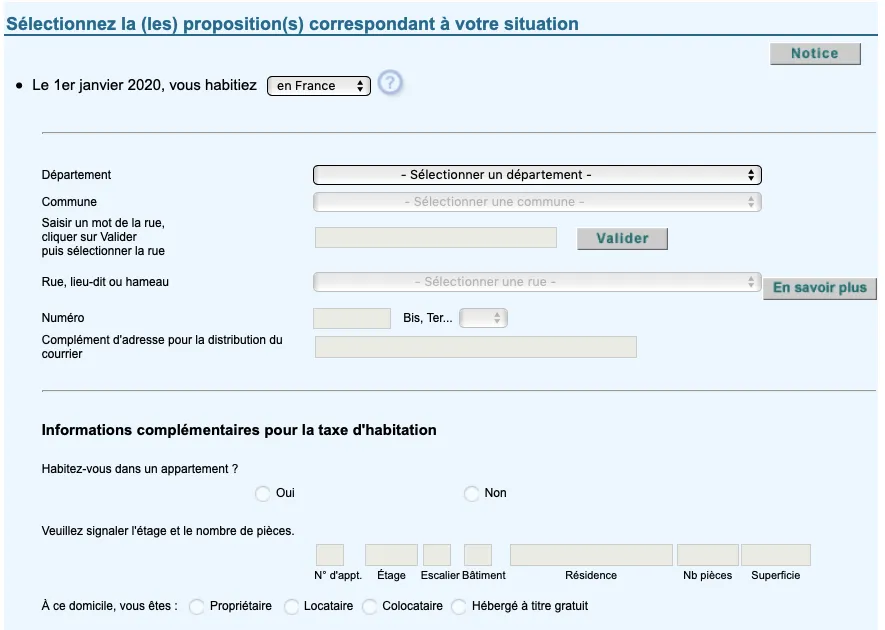Image resolution: width=885 pixels, height=630 pixels.
Task: Select Non for living in an apartment
Action: [x=471, y=494]
